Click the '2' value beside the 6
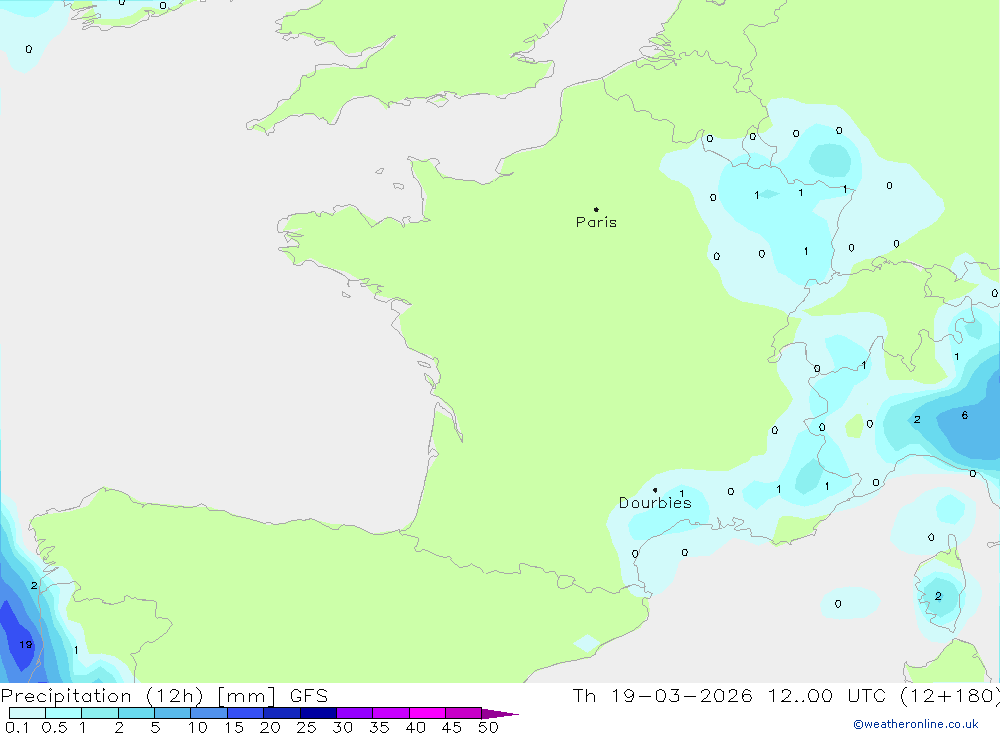This screenshot has height=733, width=1000. click(917, 419)
